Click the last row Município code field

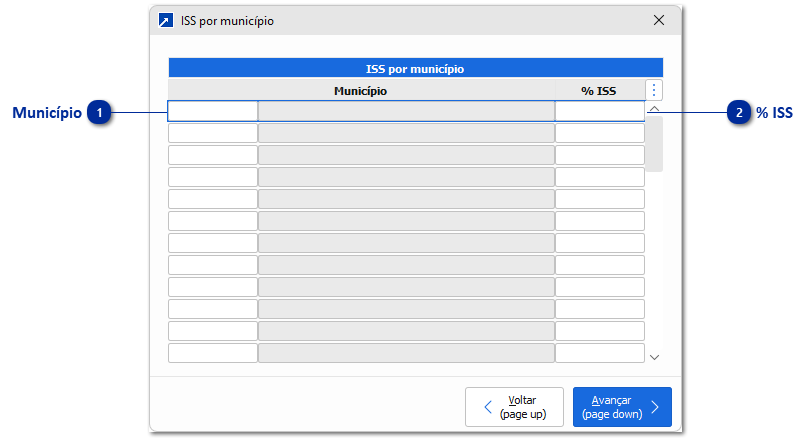tap(212, 353)
